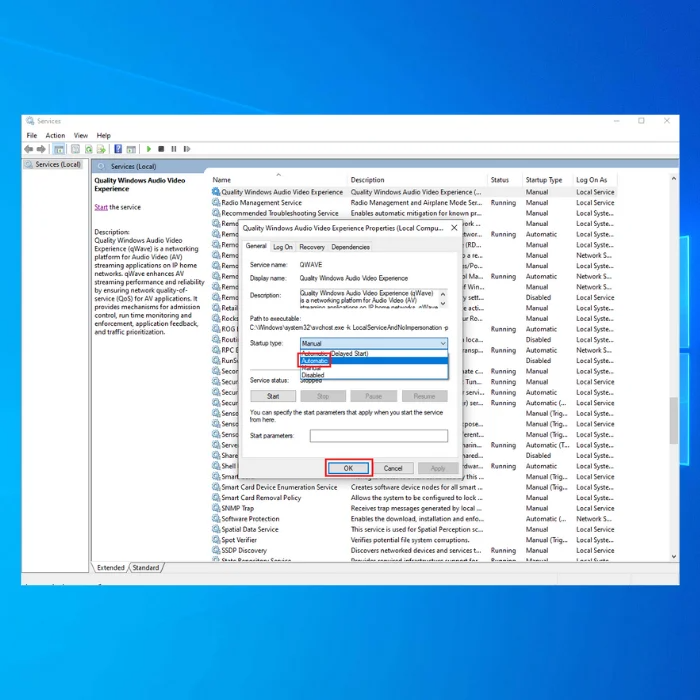Click the Export List toolbar icon
700x700 pixels.
tap(101, 149)
